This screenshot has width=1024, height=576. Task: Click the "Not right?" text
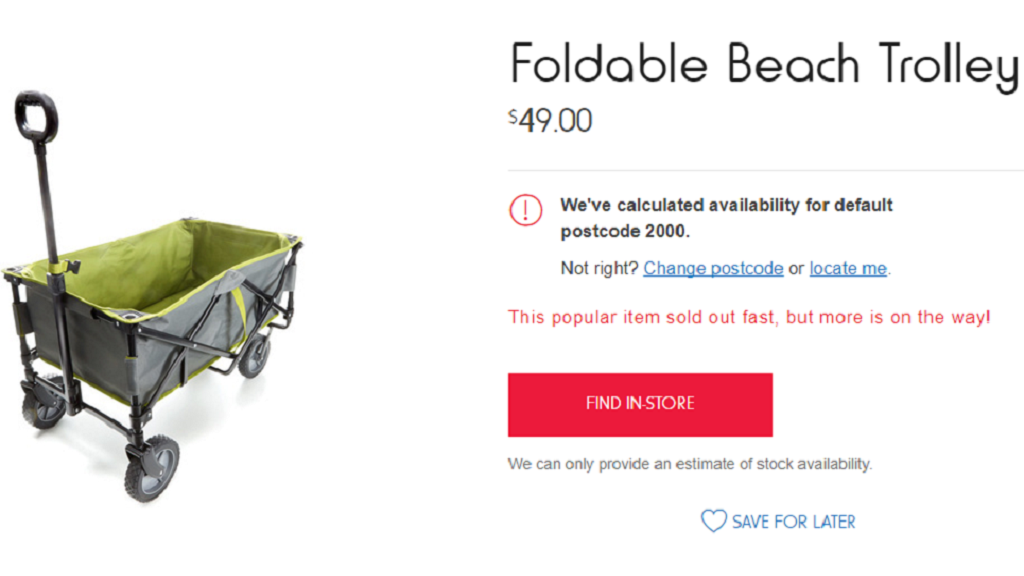[x=599, y=268]
